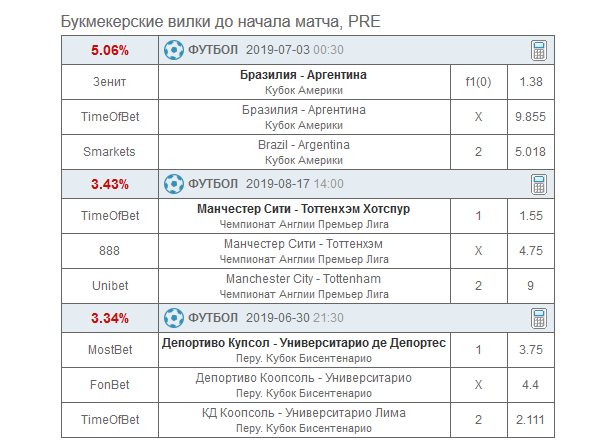Open the bold Бразилия - Аргентина match link

tap(303, 75)
